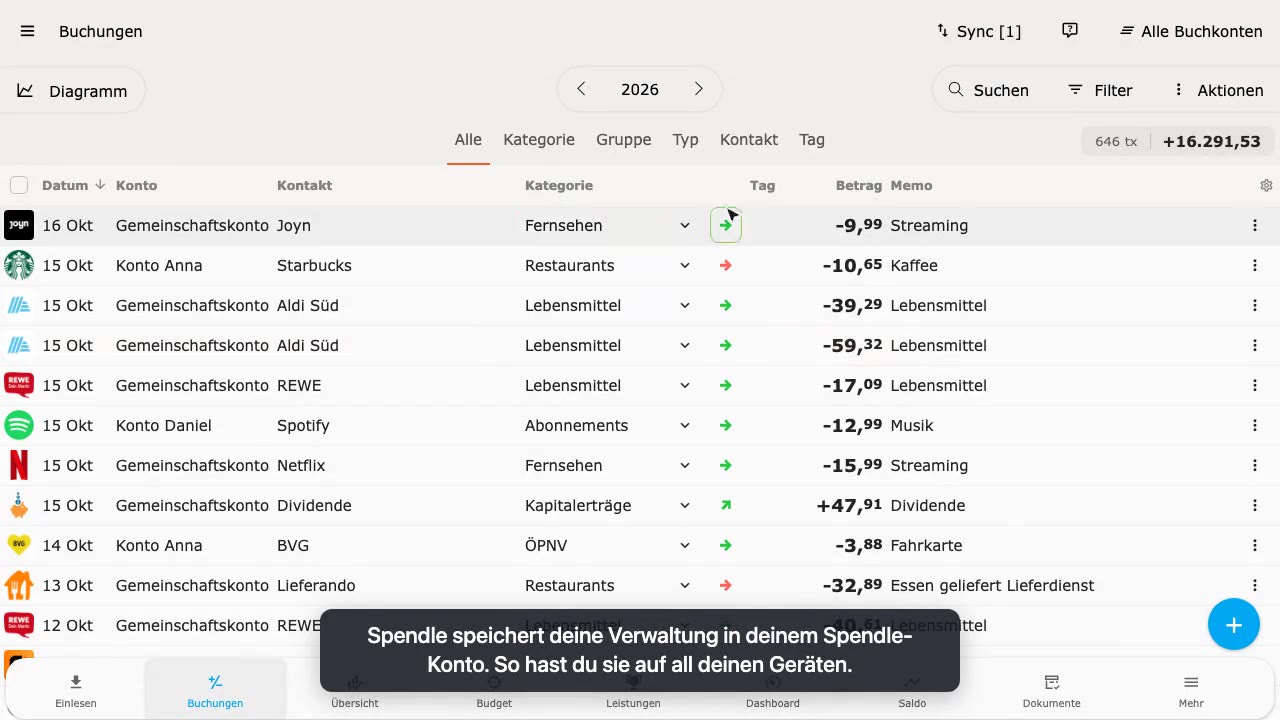Click the Spotify logo icon
This screenshot has width=1280, height=720.
click(x=19, y=425)
